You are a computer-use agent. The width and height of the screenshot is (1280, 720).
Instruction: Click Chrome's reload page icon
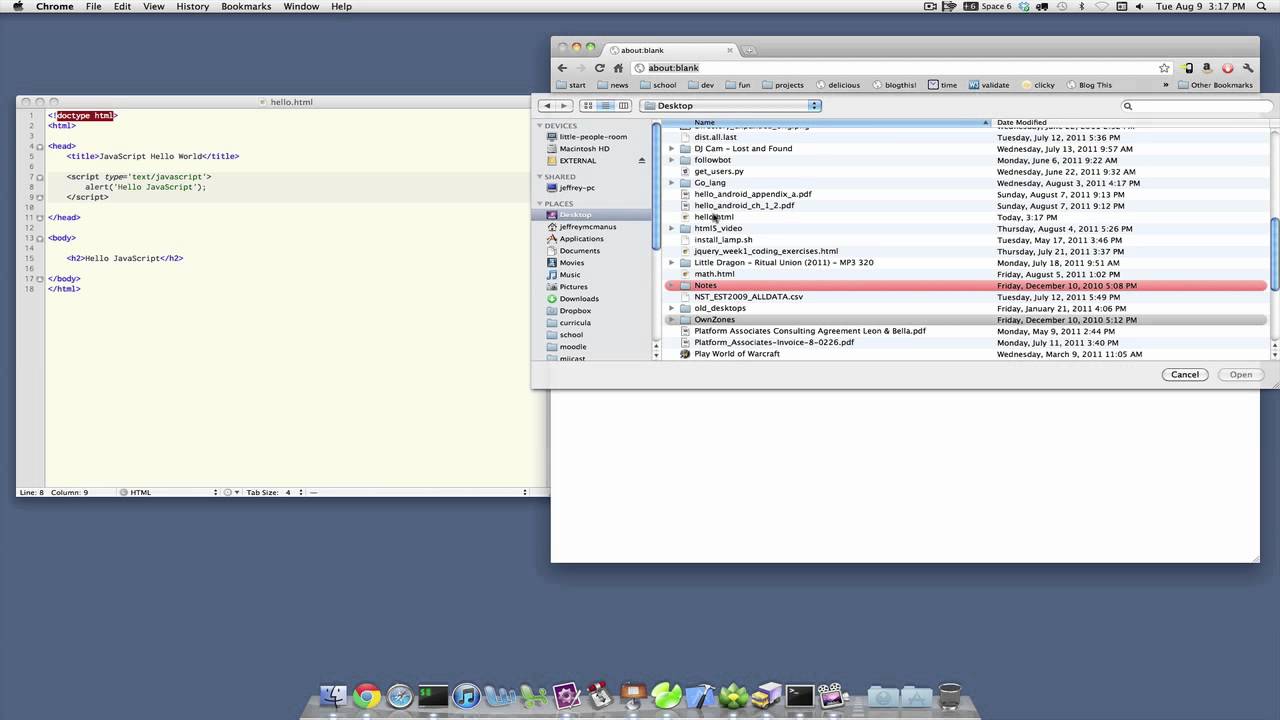(599, 68)
